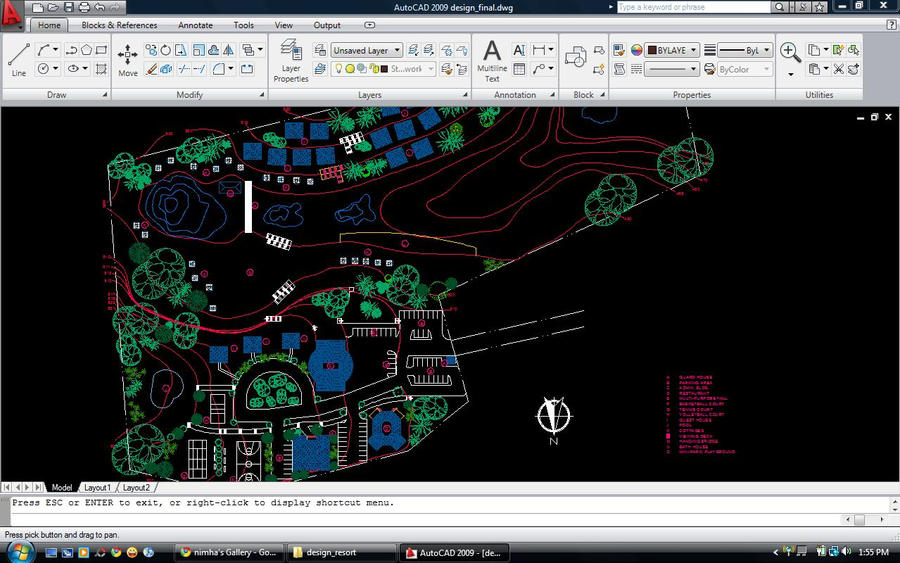The image size is (900, 563).
Task: Click the Favorites star icon
Action: pyautogui.click(x=820, y=7)
